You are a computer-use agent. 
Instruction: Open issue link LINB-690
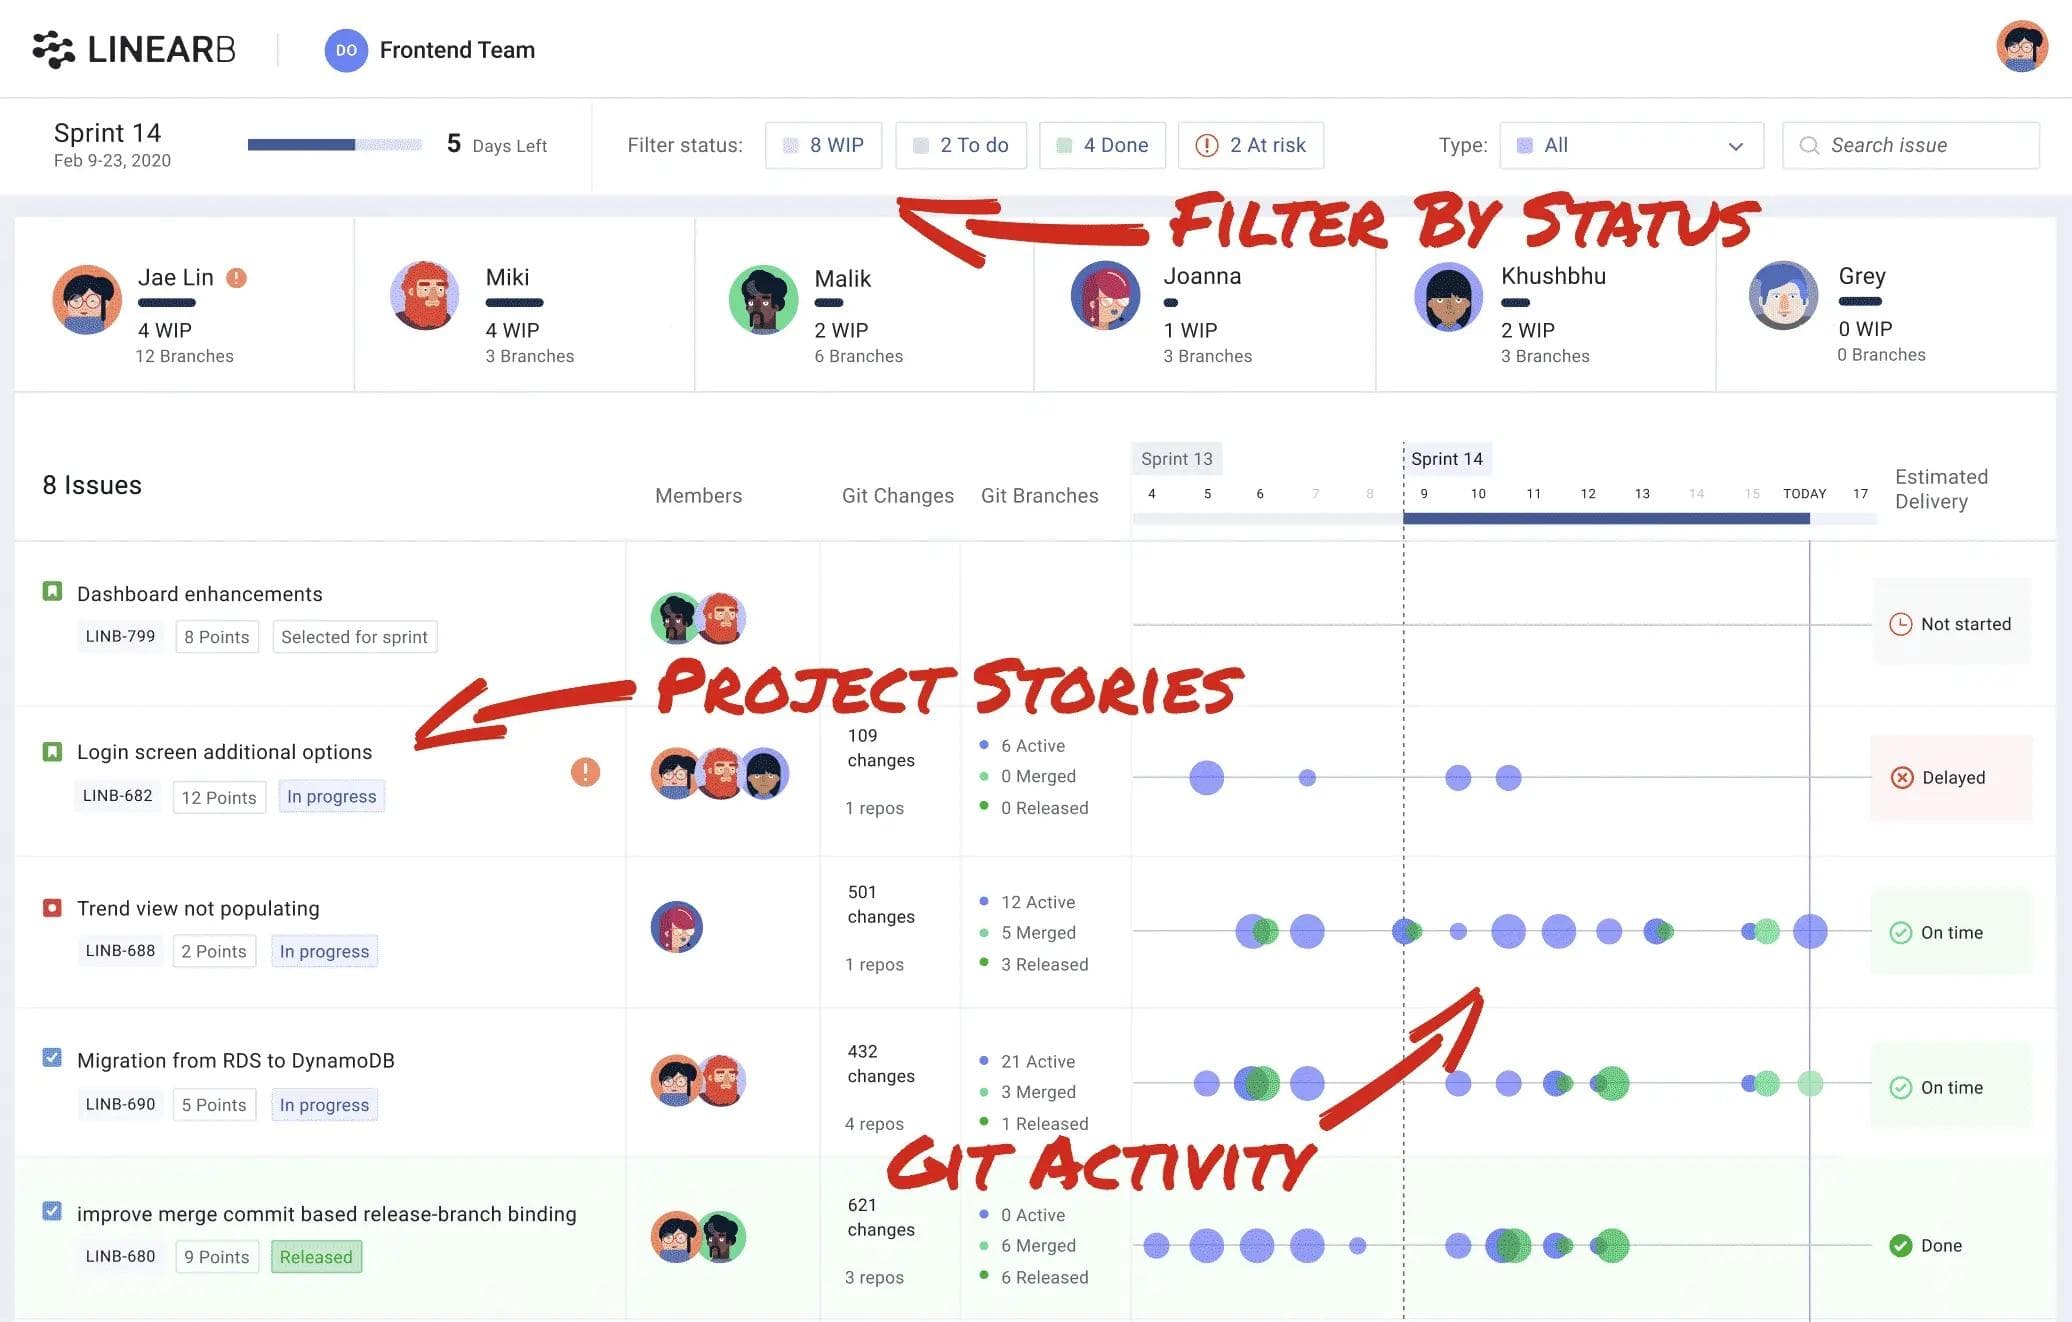point(120,1104)
